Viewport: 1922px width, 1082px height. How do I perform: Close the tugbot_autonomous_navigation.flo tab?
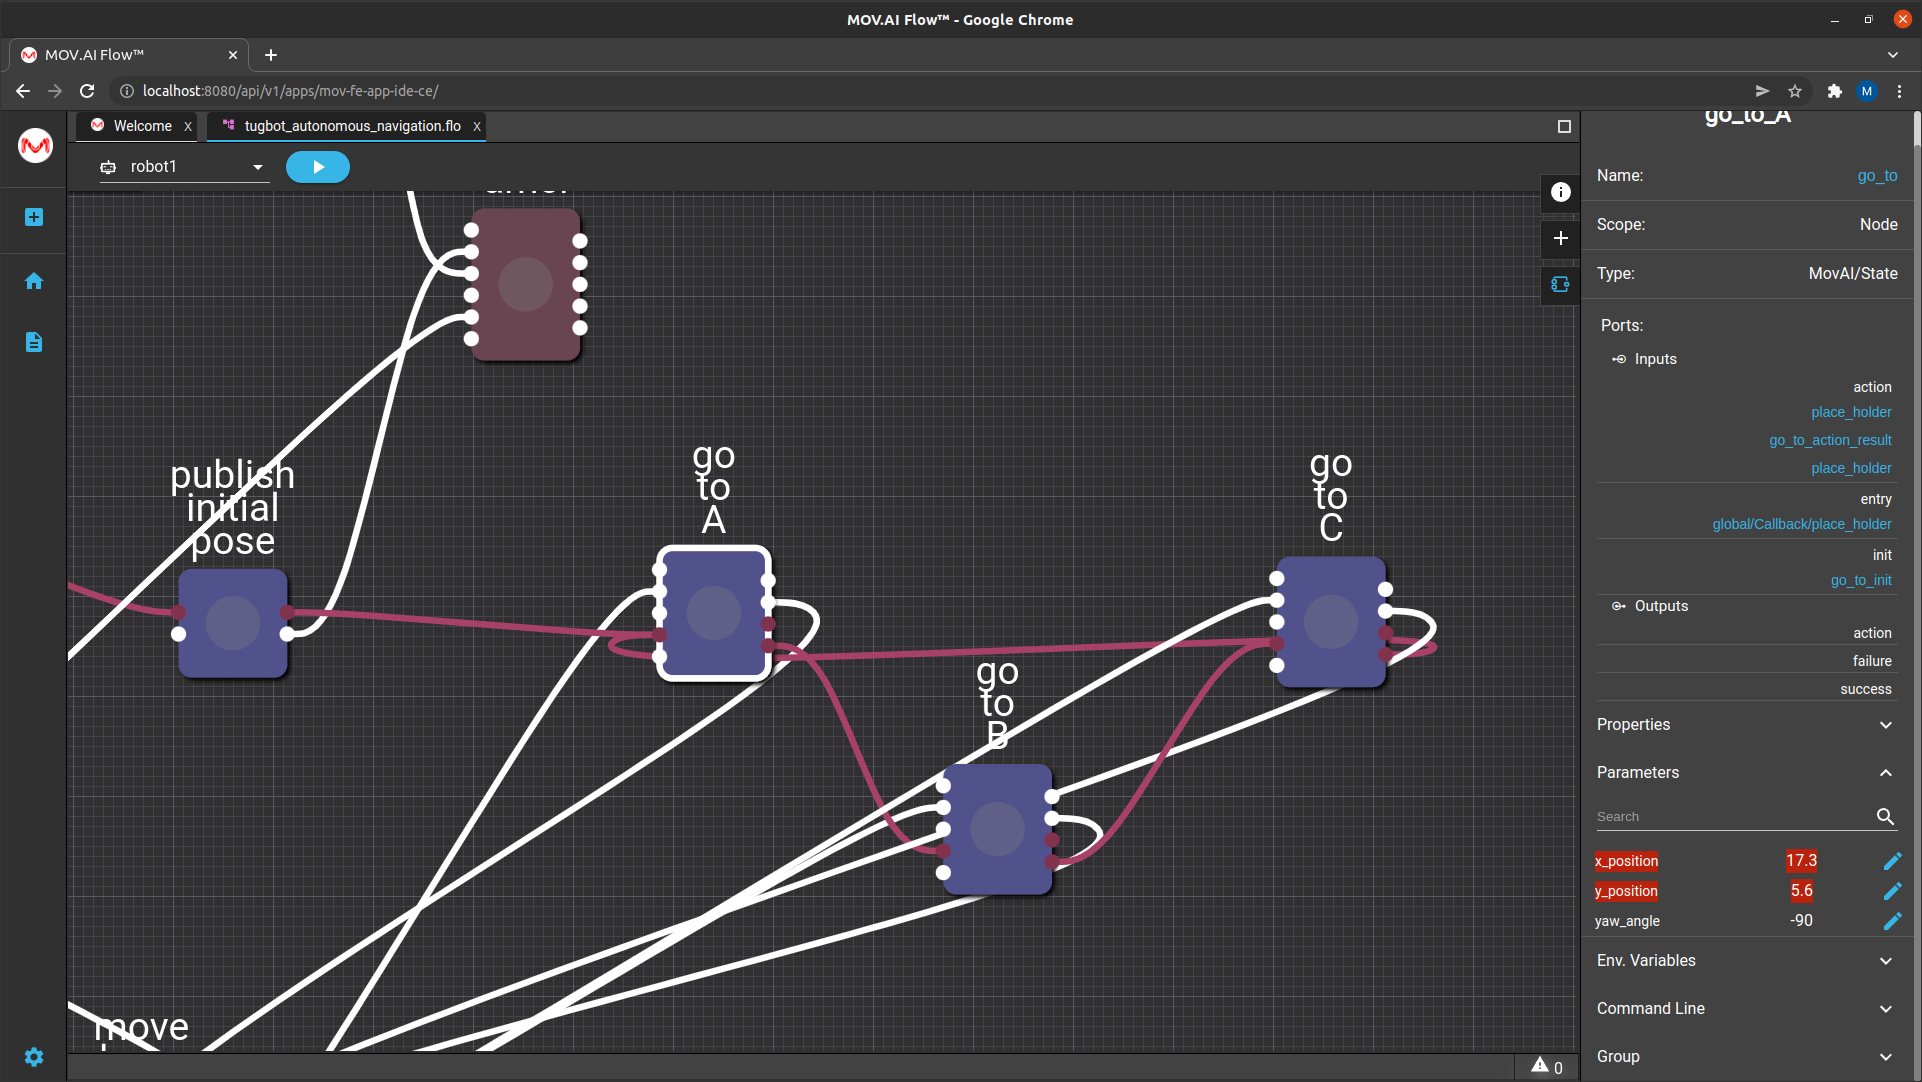tap(477, 126)
